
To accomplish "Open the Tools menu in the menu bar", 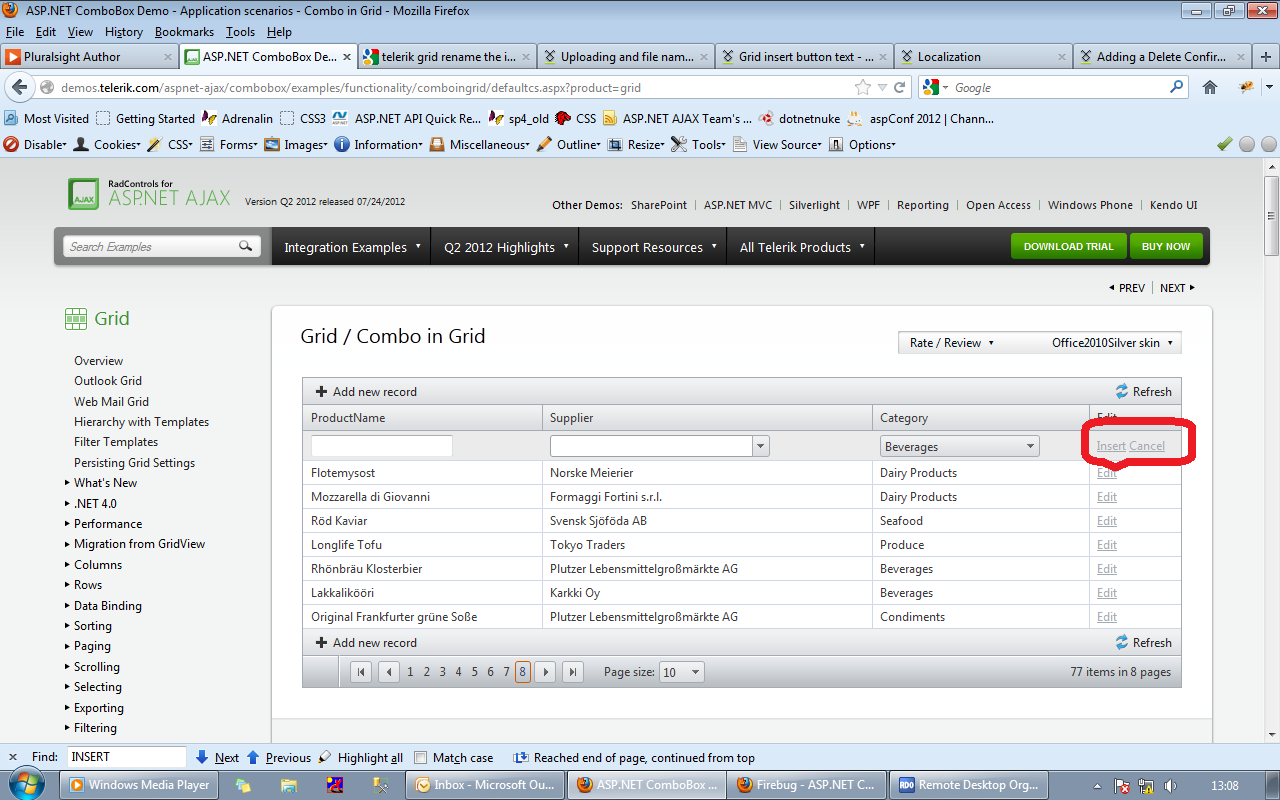I will coord(240,32).
